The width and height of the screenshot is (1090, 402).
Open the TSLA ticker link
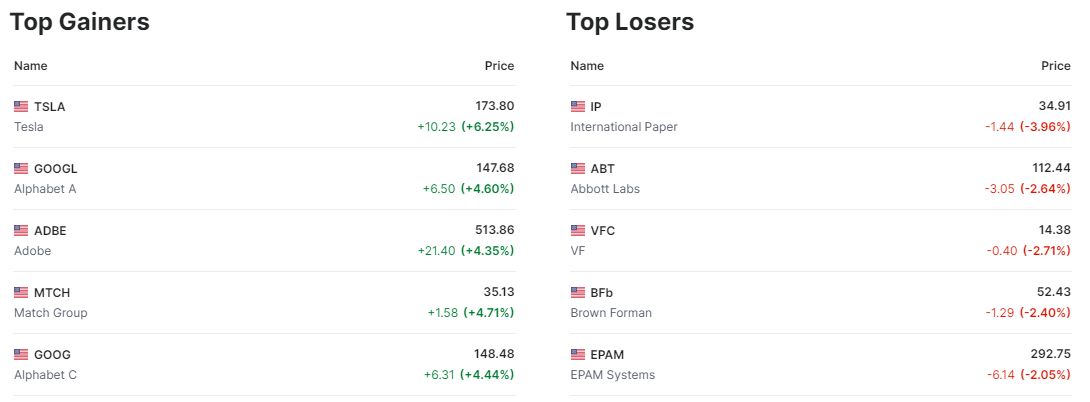click(x=49, y=107)
